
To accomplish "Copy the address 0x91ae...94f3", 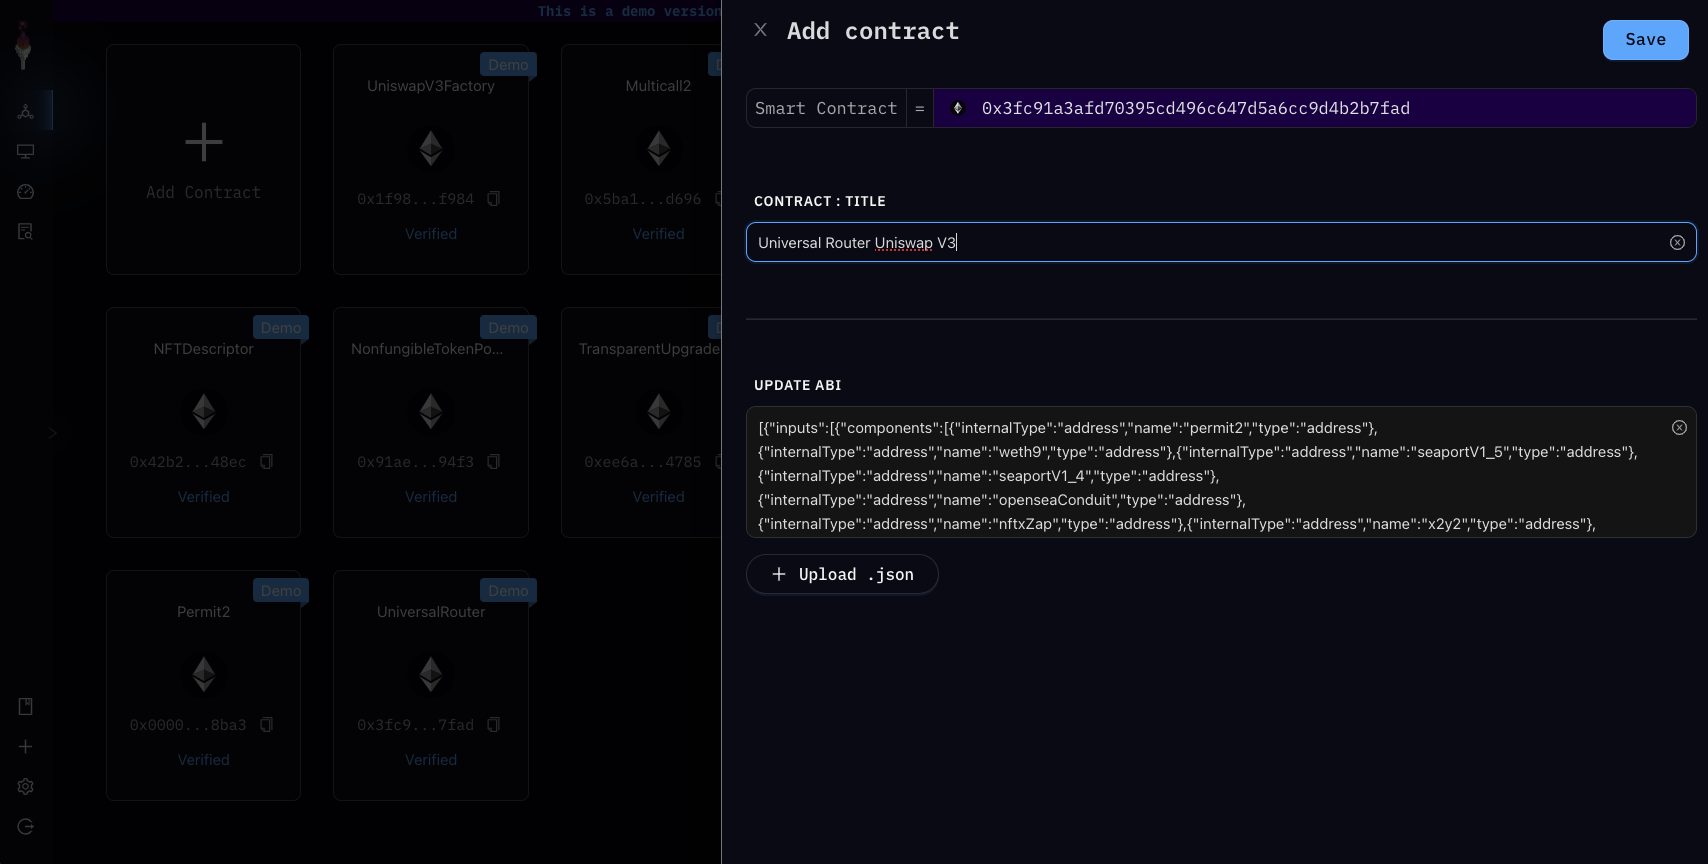I will pyautogui.click(x=494, y=462).
